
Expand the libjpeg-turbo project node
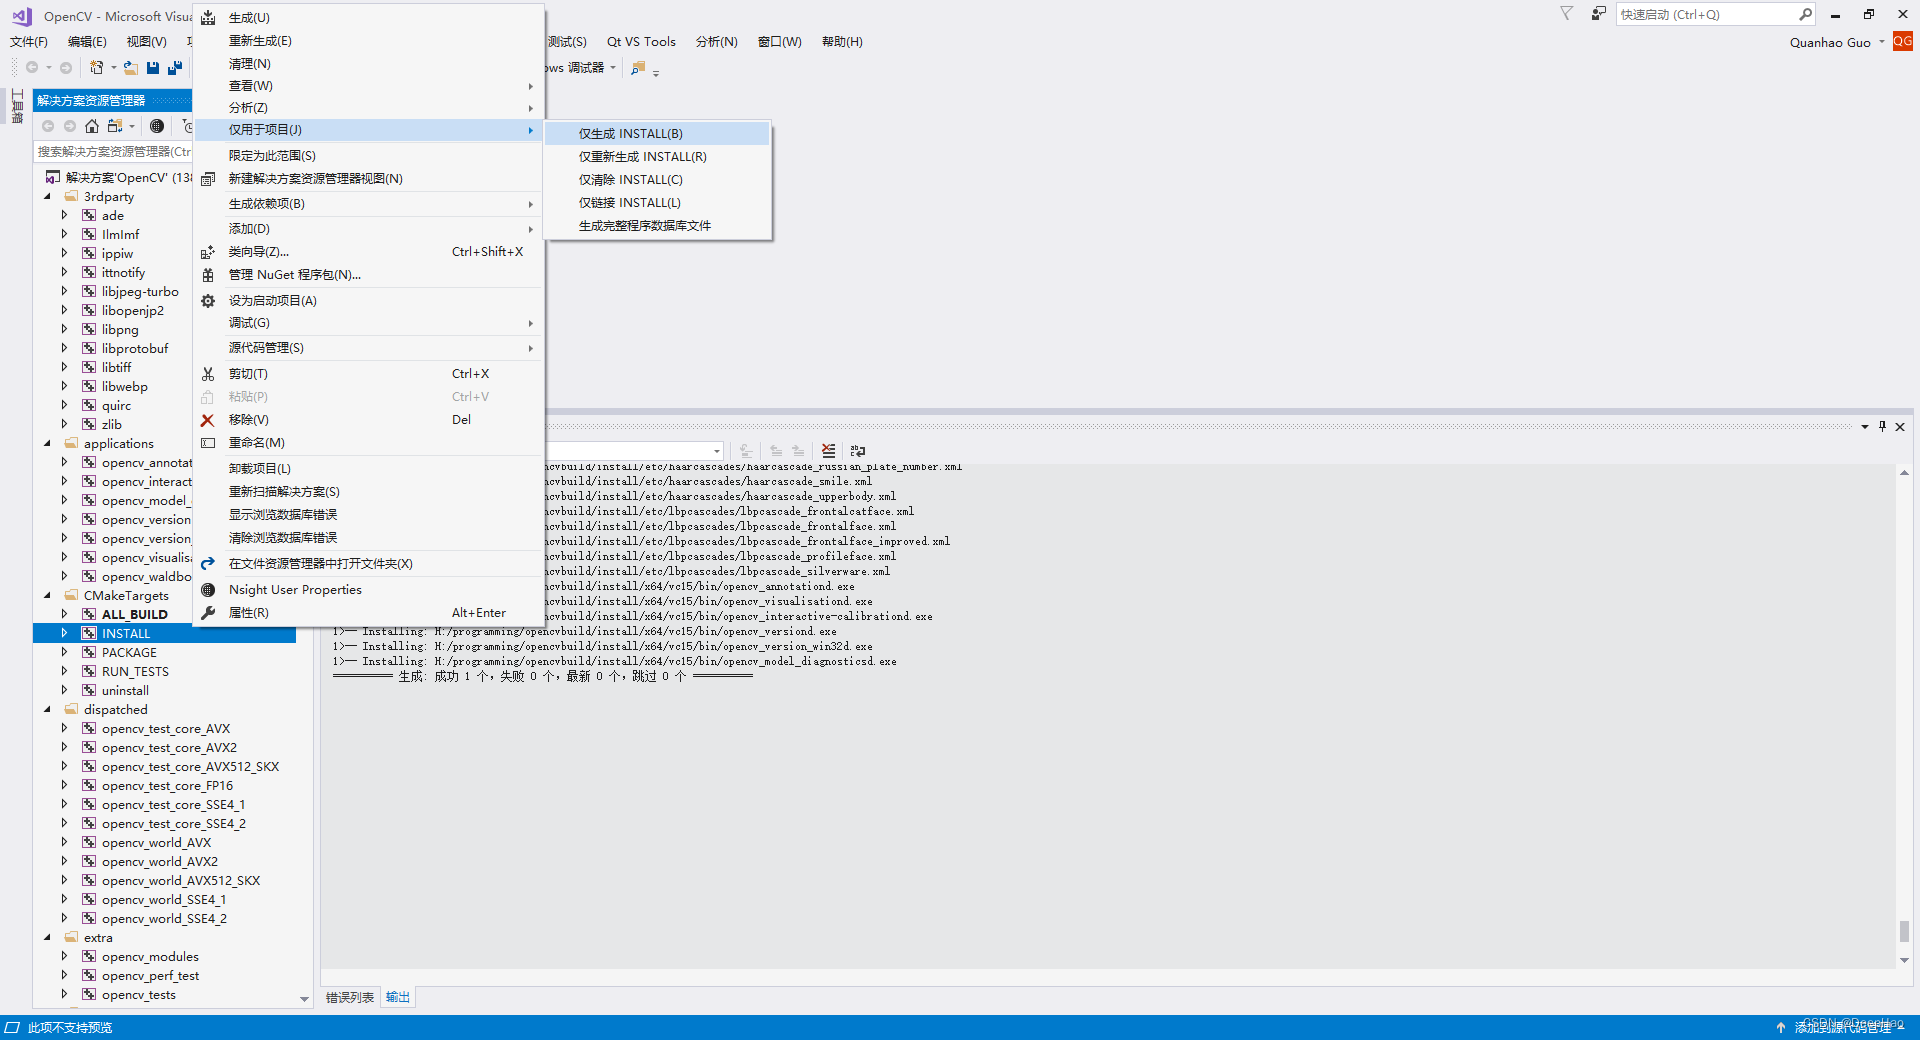tap(65, 292)
